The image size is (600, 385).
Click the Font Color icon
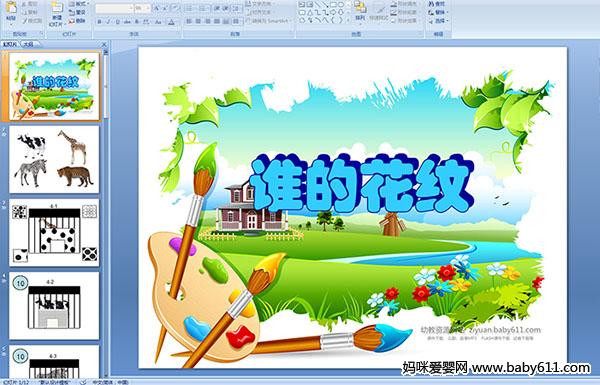(x=171, y=22)
